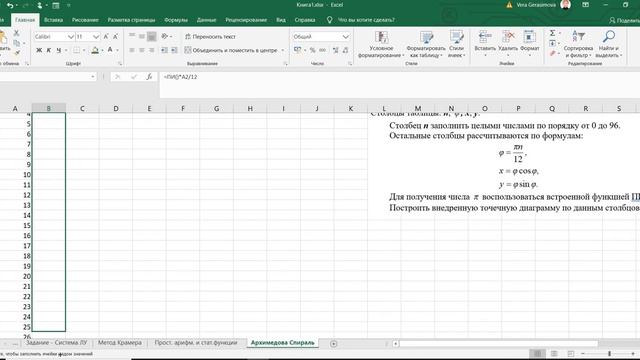Apply cell borders icon

(76, 50)
